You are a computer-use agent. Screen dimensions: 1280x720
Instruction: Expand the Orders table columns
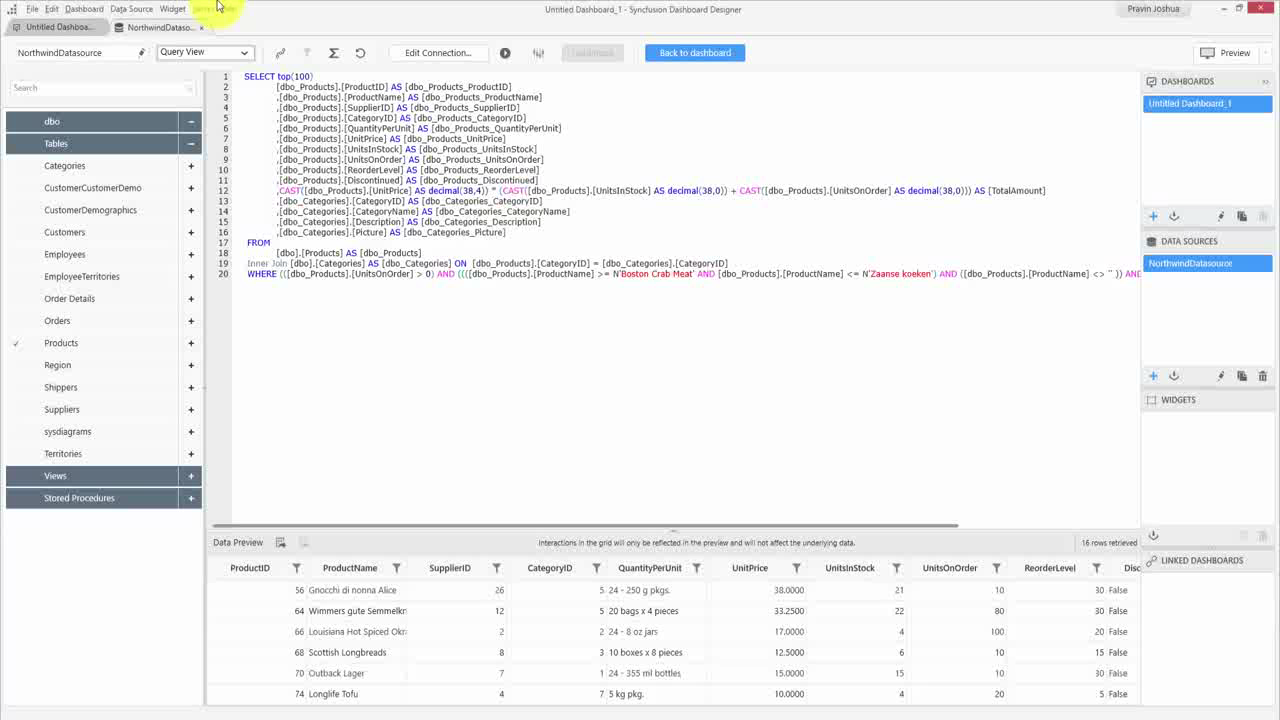(x=191, y=321)
